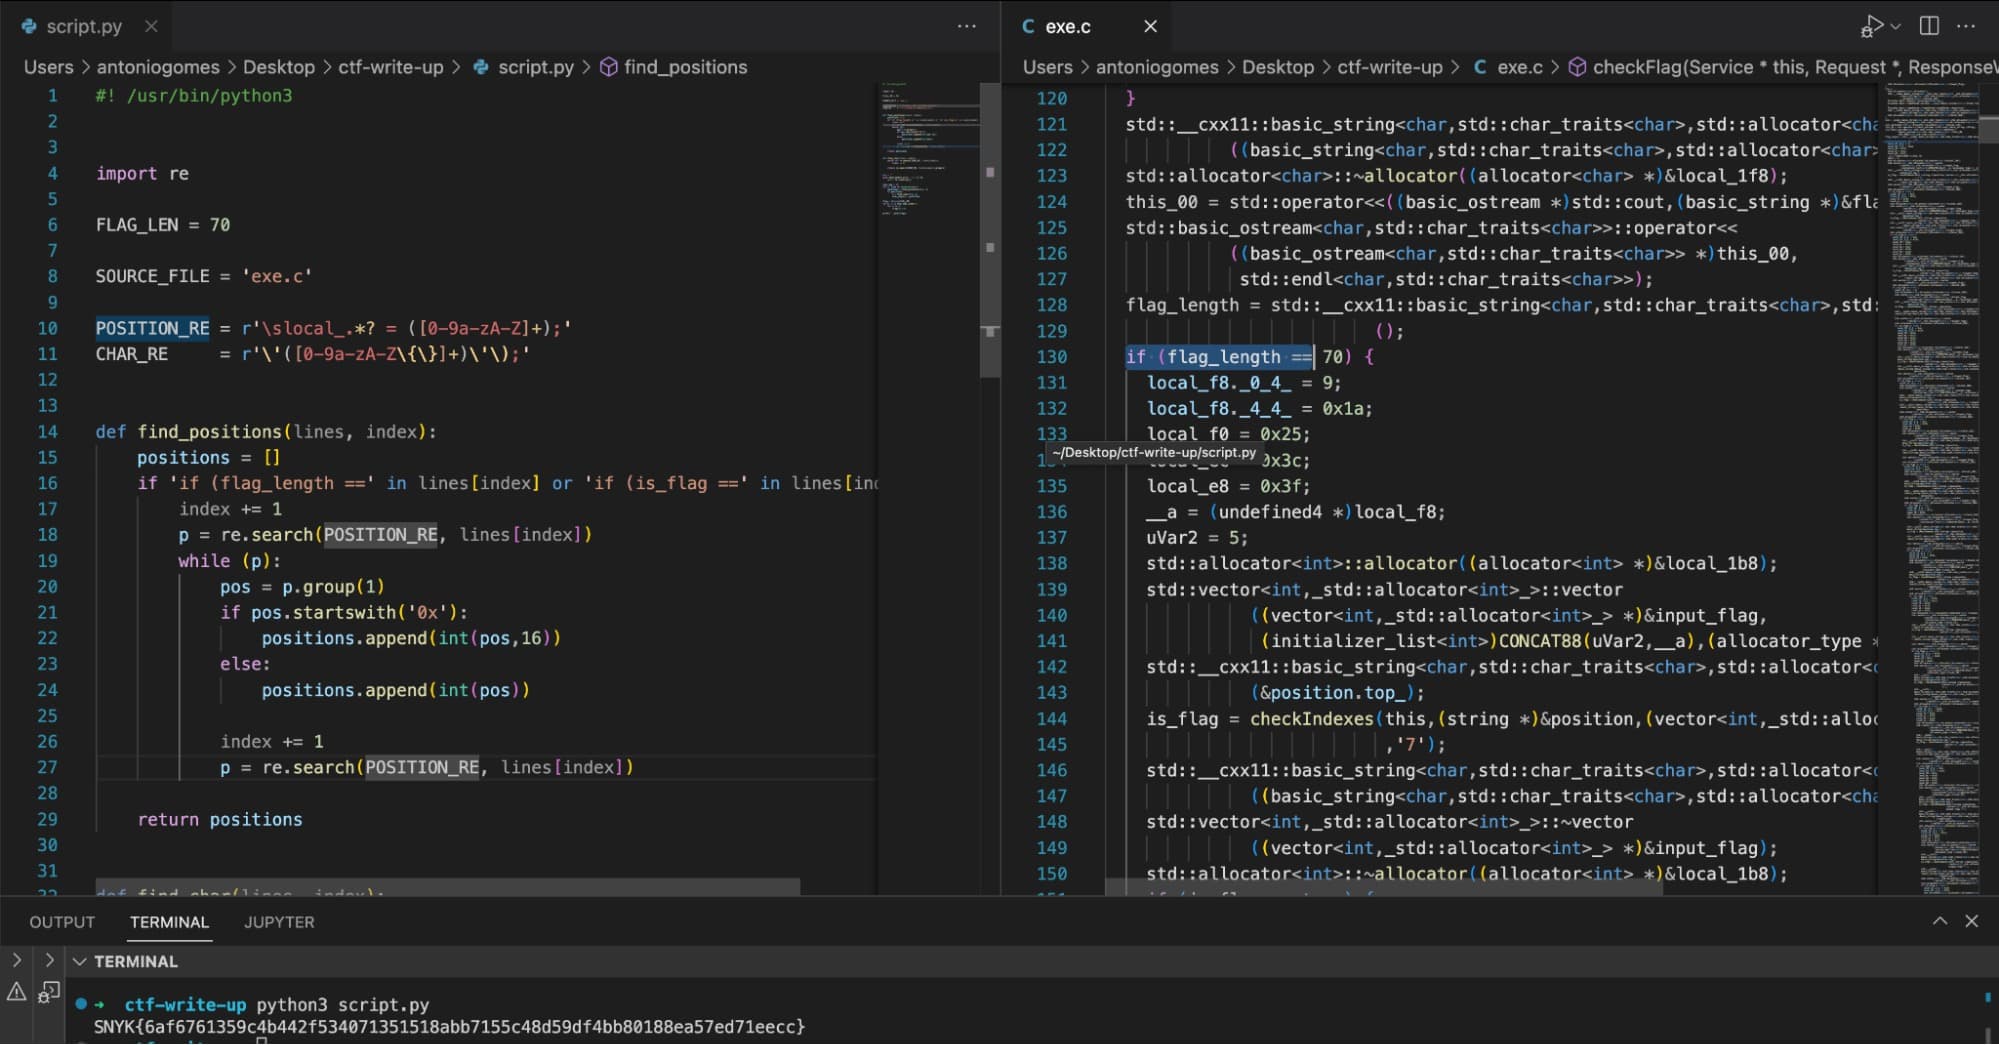Click the C icon on exe.c tab
Image resolution: width=1999 pixels, height=1045 pixels.
coord(1027,27)
